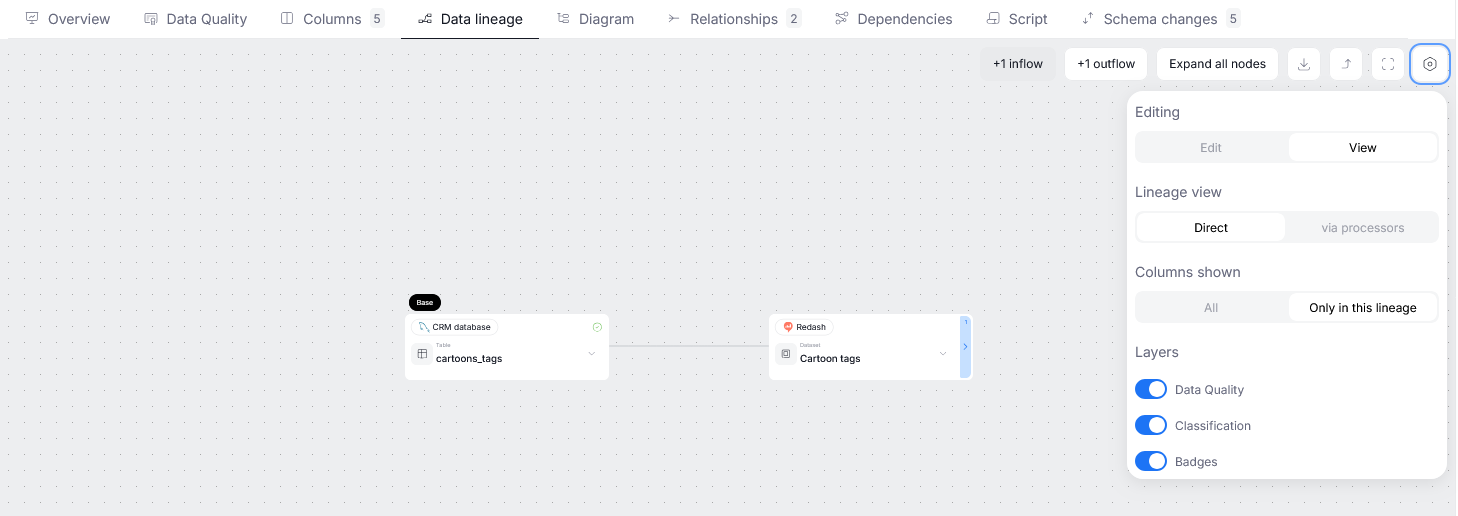This screenshot has height=516, width=1458.
Task: Click the Schema changes tab icon
Action: (x=1088, y=19)
